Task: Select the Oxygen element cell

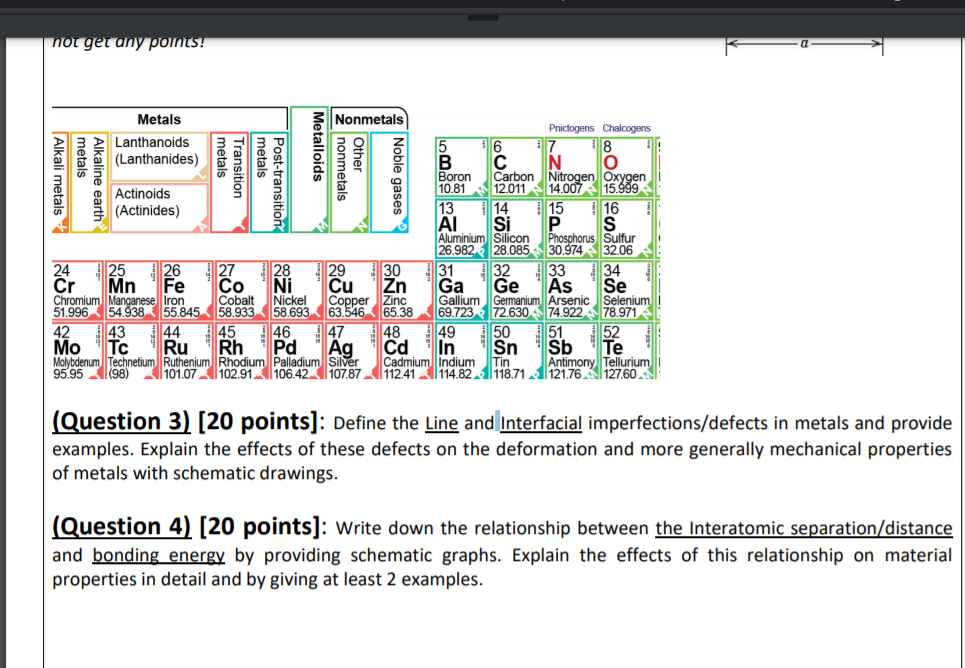Action: click(x=627, y=167)
